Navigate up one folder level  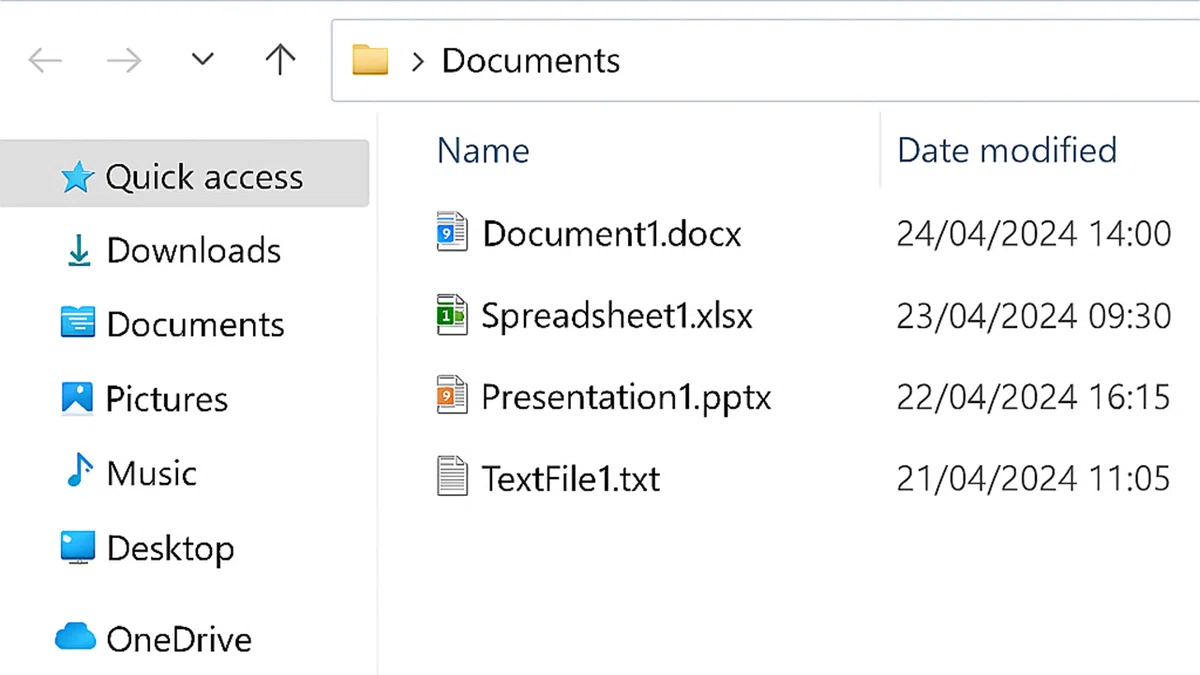280,60
